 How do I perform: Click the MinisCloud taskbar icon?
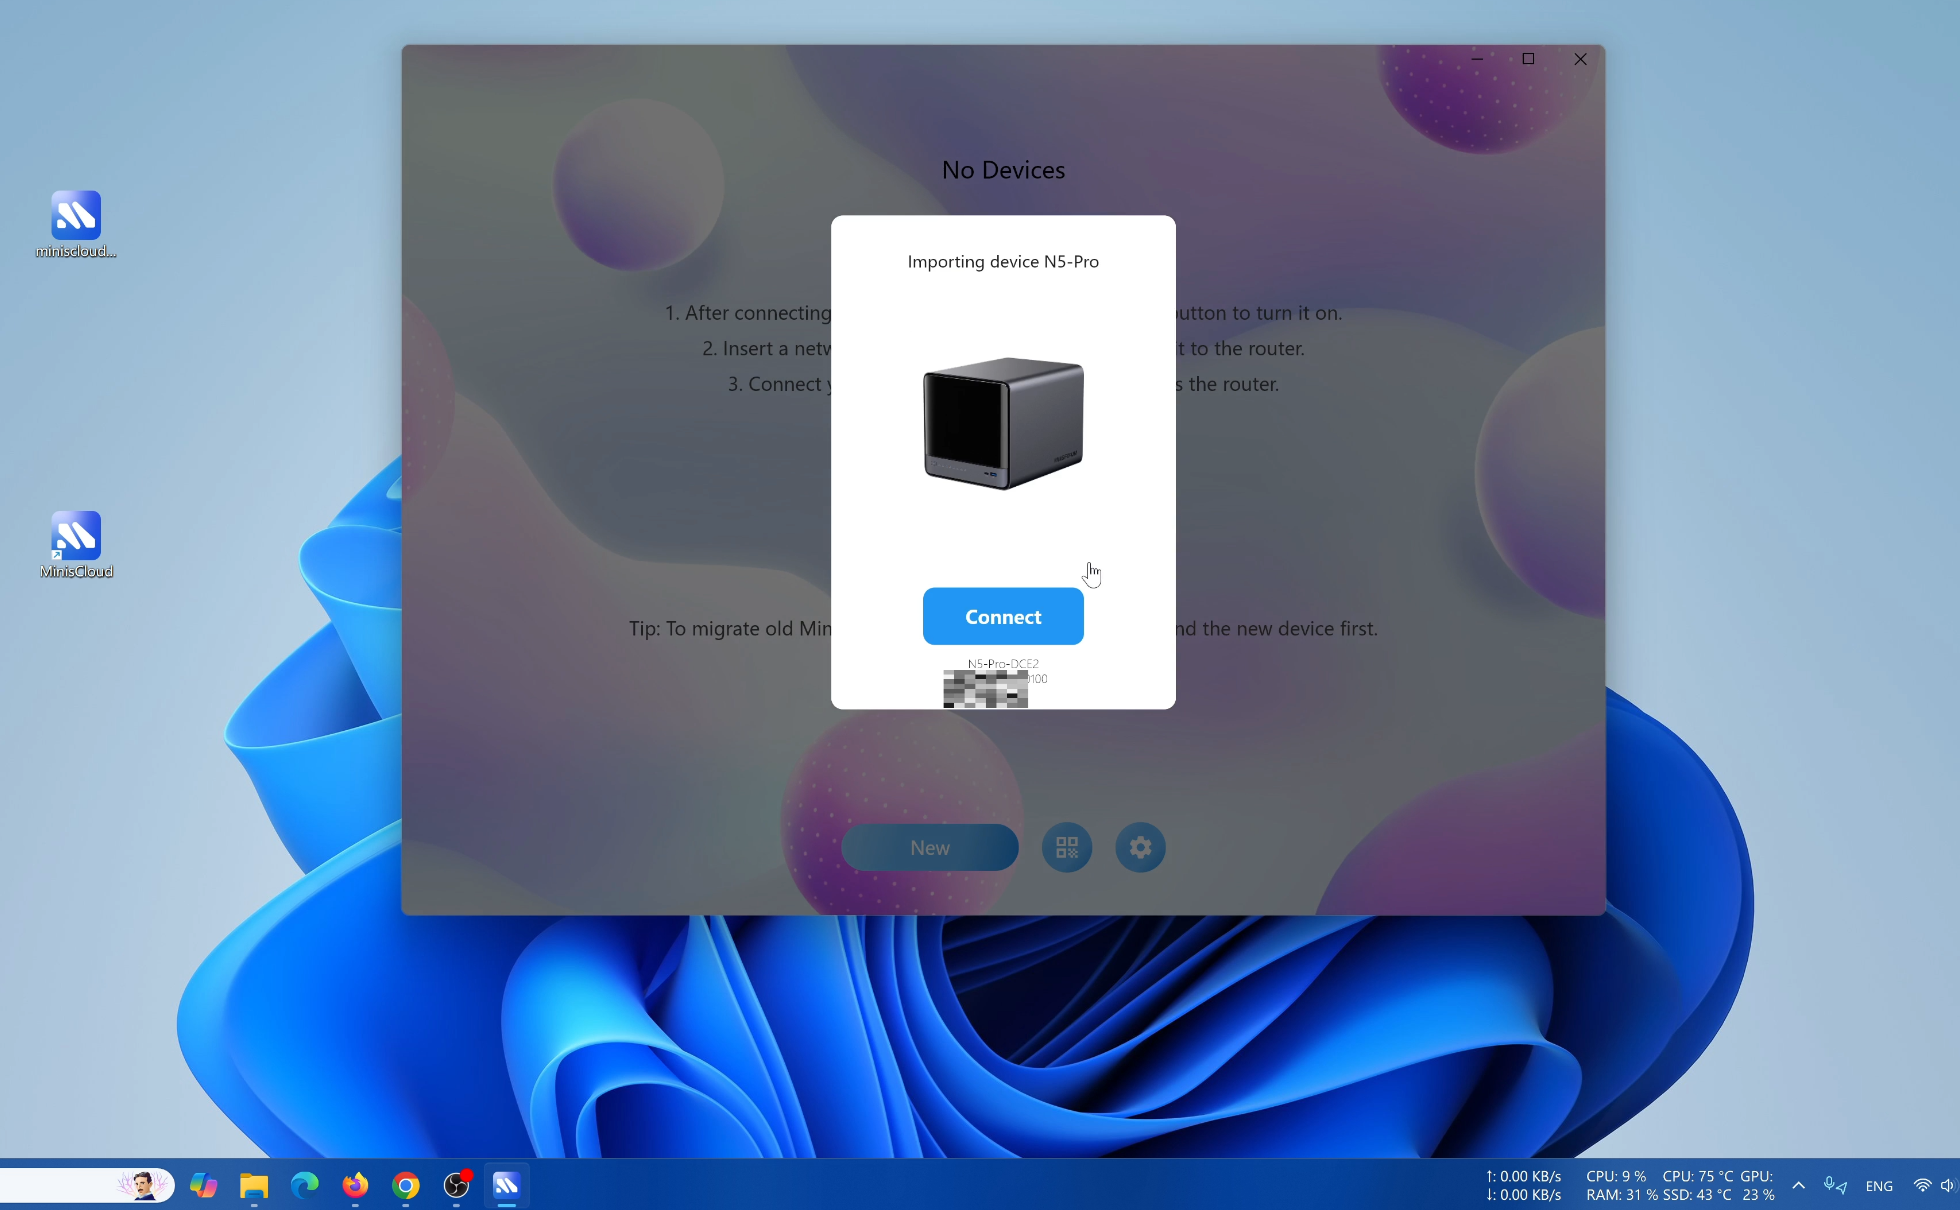(x=506, y=1185)
